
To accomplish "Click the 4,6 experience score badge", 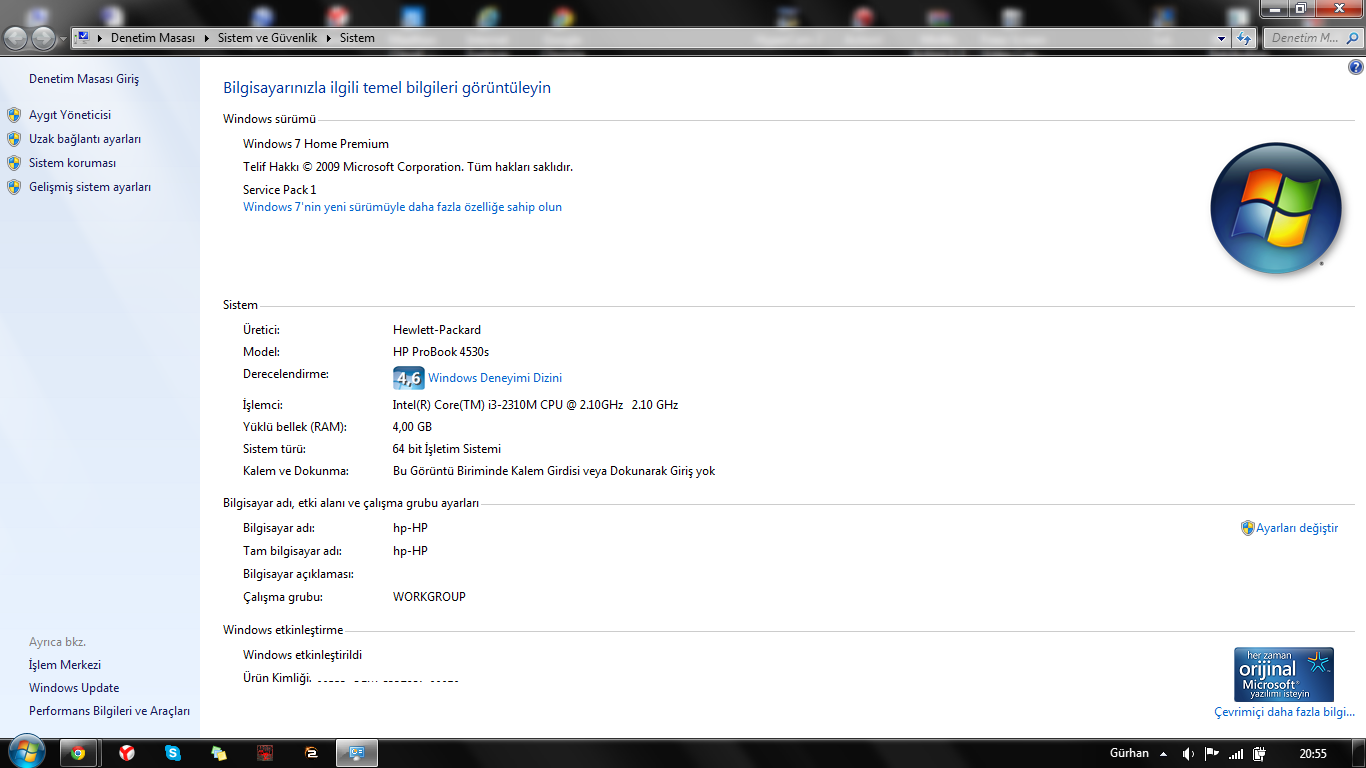I will tap(408, 378).
